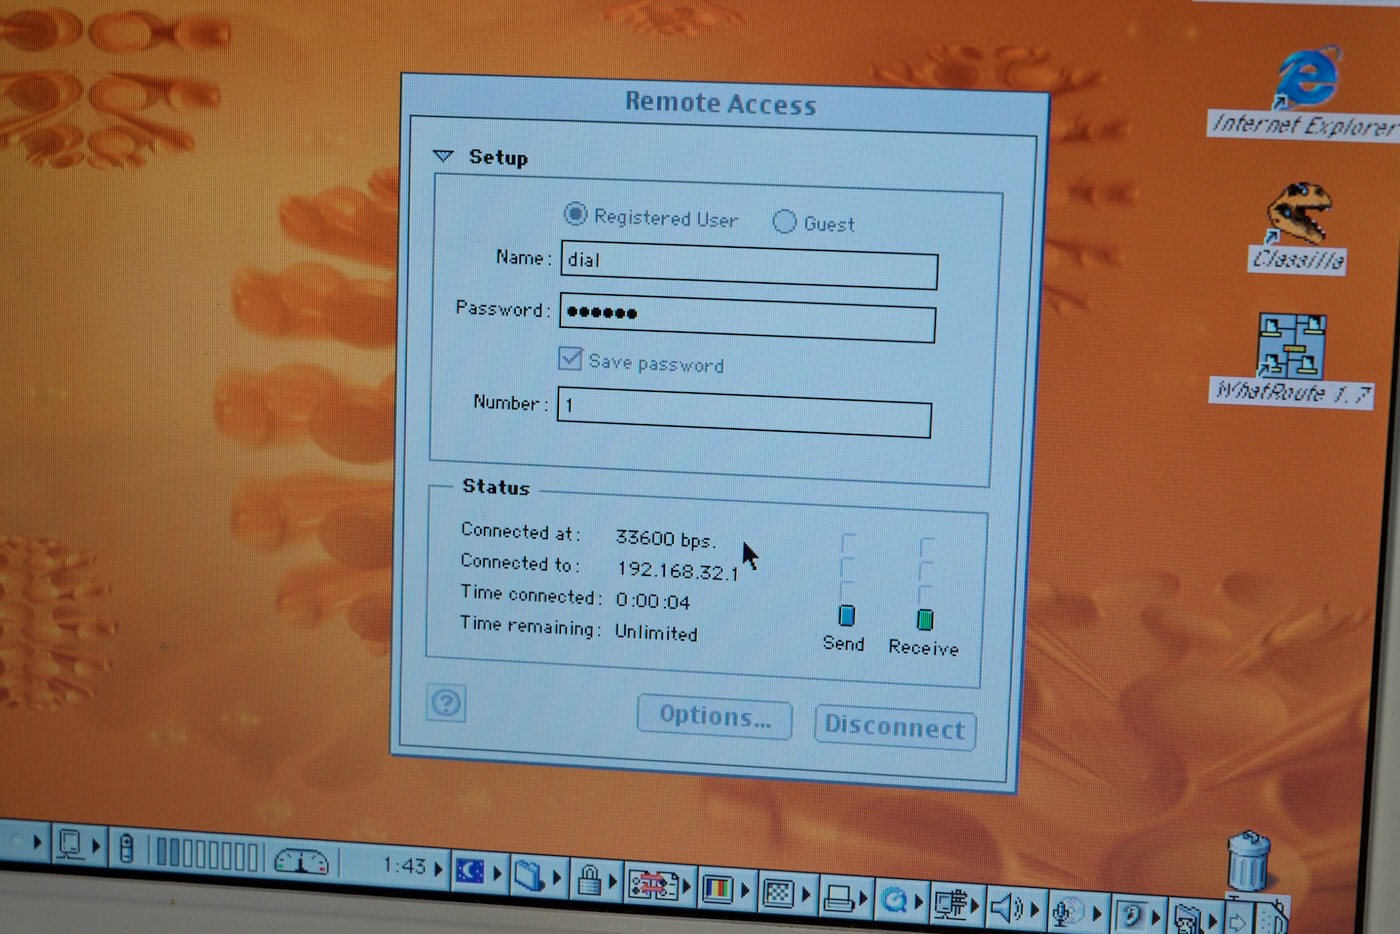Select the Registered User radio button

click(x=575, y=214)
